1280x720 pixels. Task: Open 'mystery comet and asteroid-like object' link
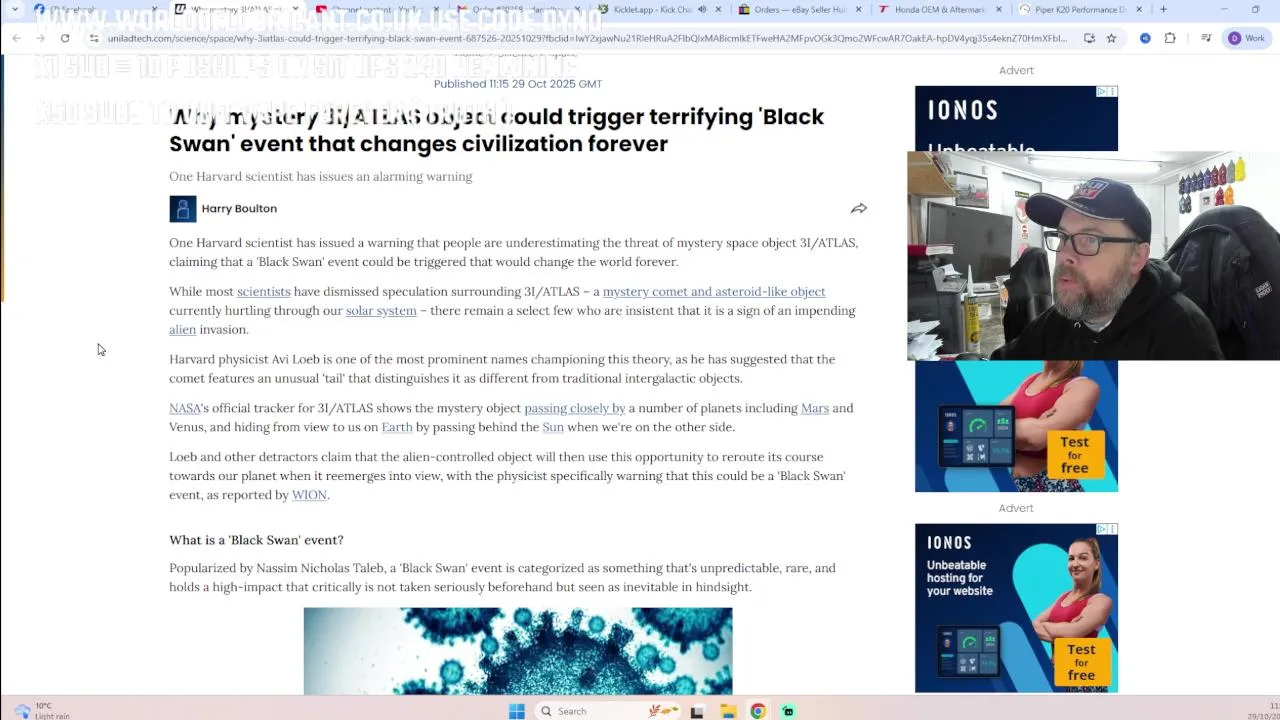(x=714, y=291)
